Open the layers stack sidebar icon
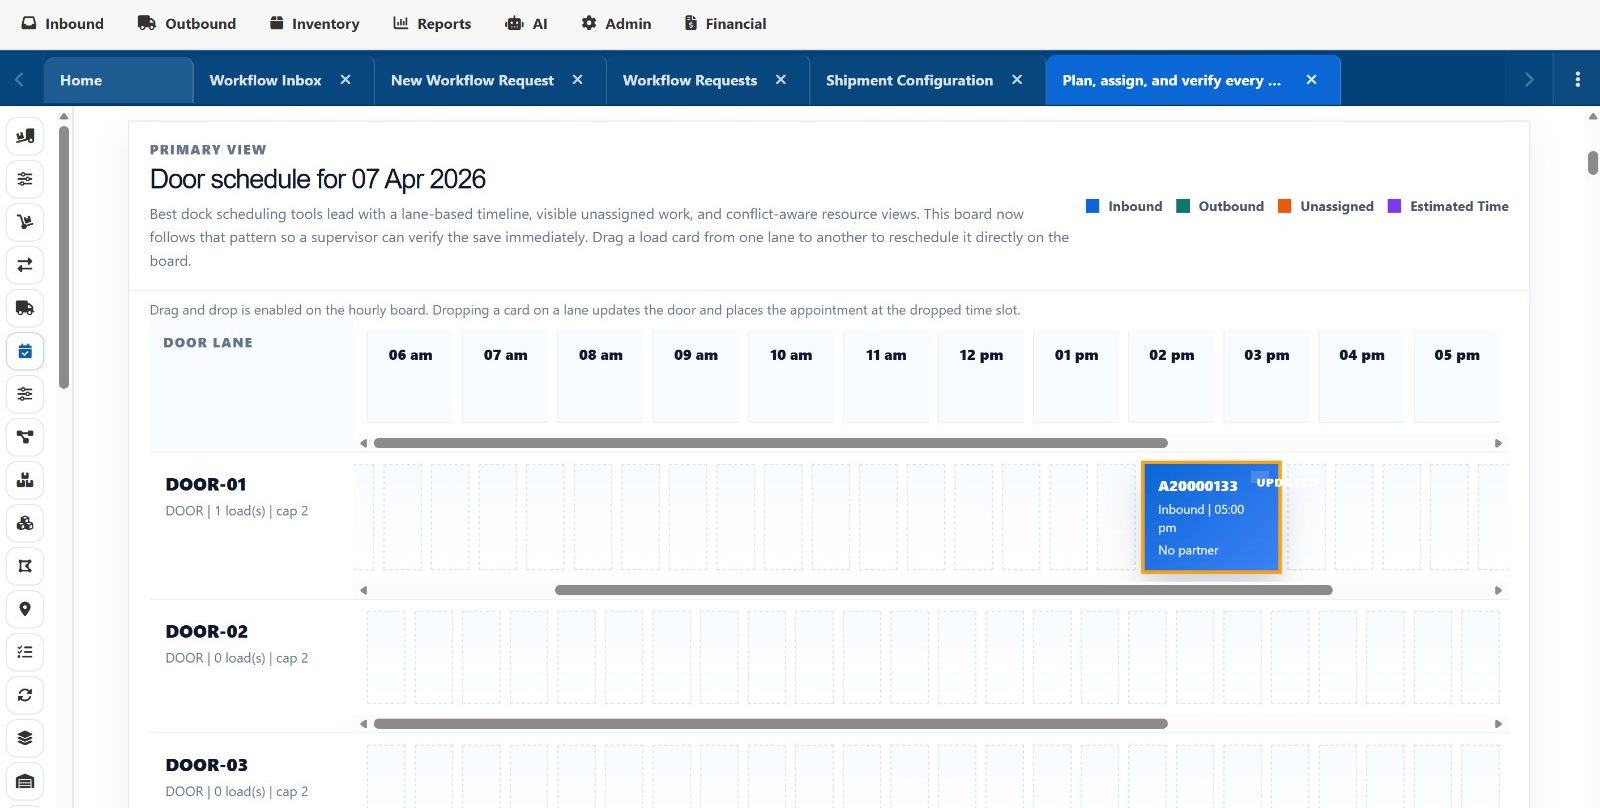The height and width of the screenshot is (808, 1600). (x=25, y=738)
